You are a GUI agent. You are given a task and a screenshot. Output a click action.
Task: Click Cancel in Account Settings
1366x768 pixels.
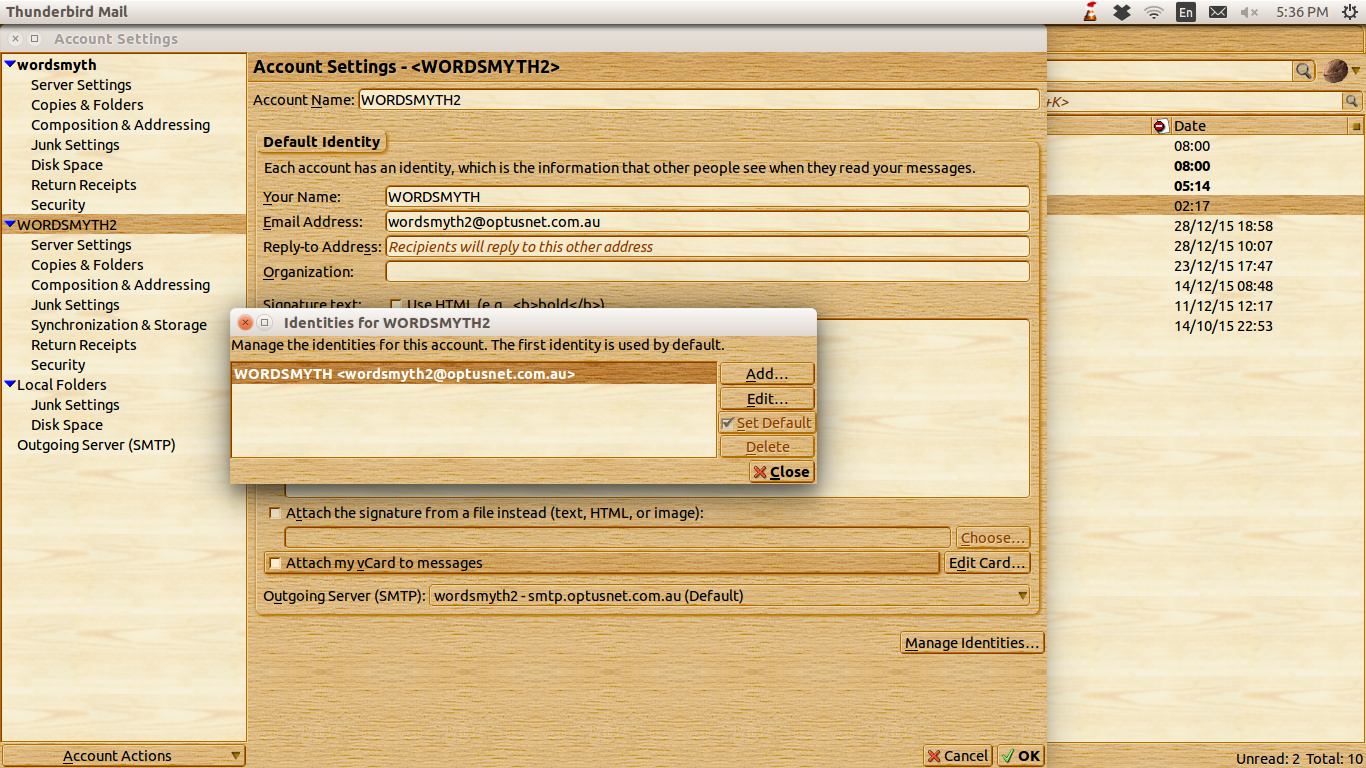(x=957, y=756)
